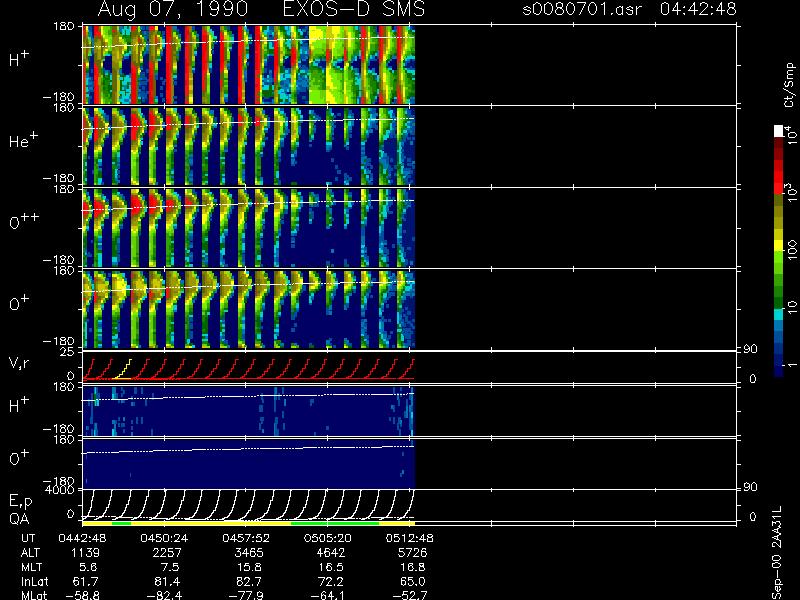Select altitude value "1139"
The width and height of the screenshot is (800, 600).
[86, 553]
